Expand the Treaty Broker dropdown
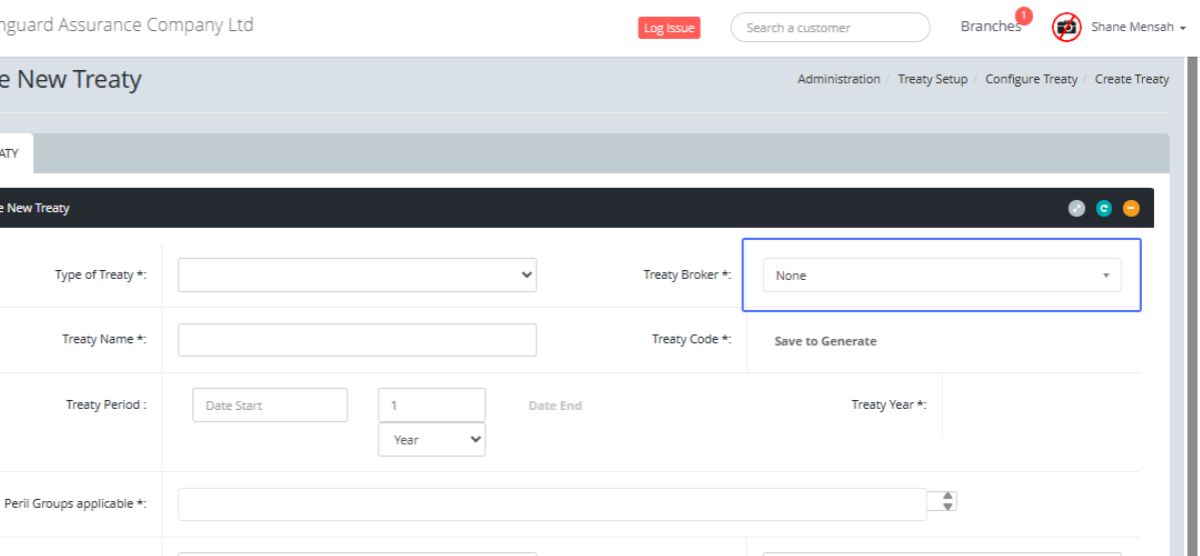This screenshot has width=1200, height=556. (x=941, y=275)
